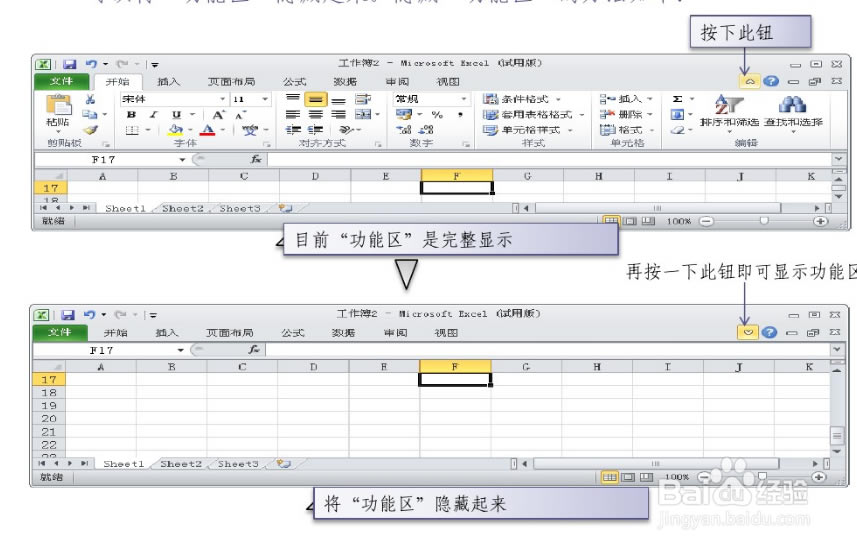Toggle highlighted Middle Align button
This screenshot has height=548, width=857.
315,99
